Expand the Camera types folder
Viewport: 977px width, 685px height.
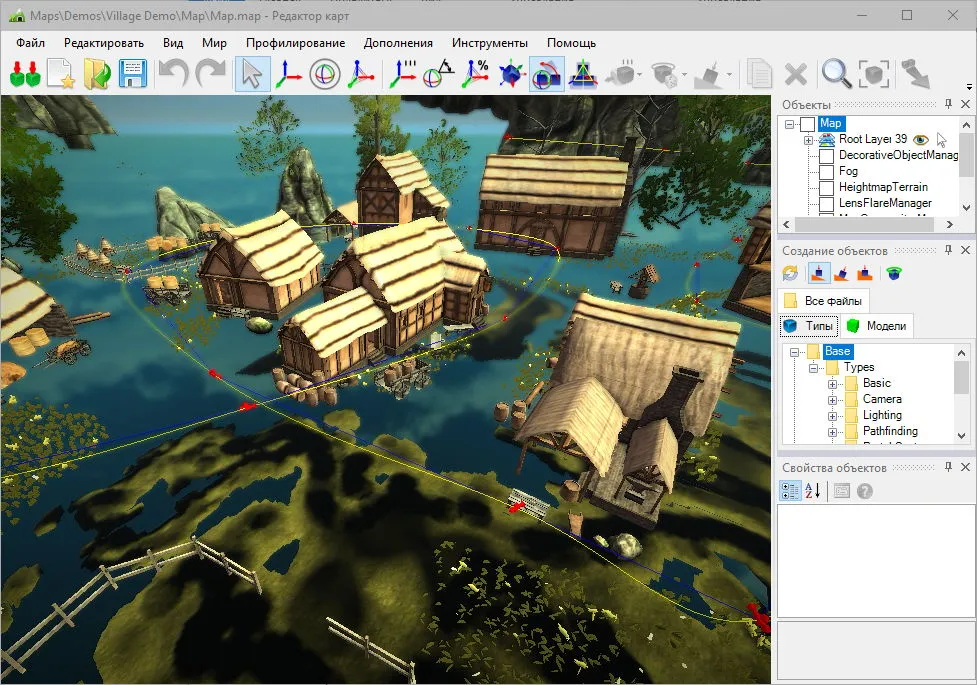(832, 400)
